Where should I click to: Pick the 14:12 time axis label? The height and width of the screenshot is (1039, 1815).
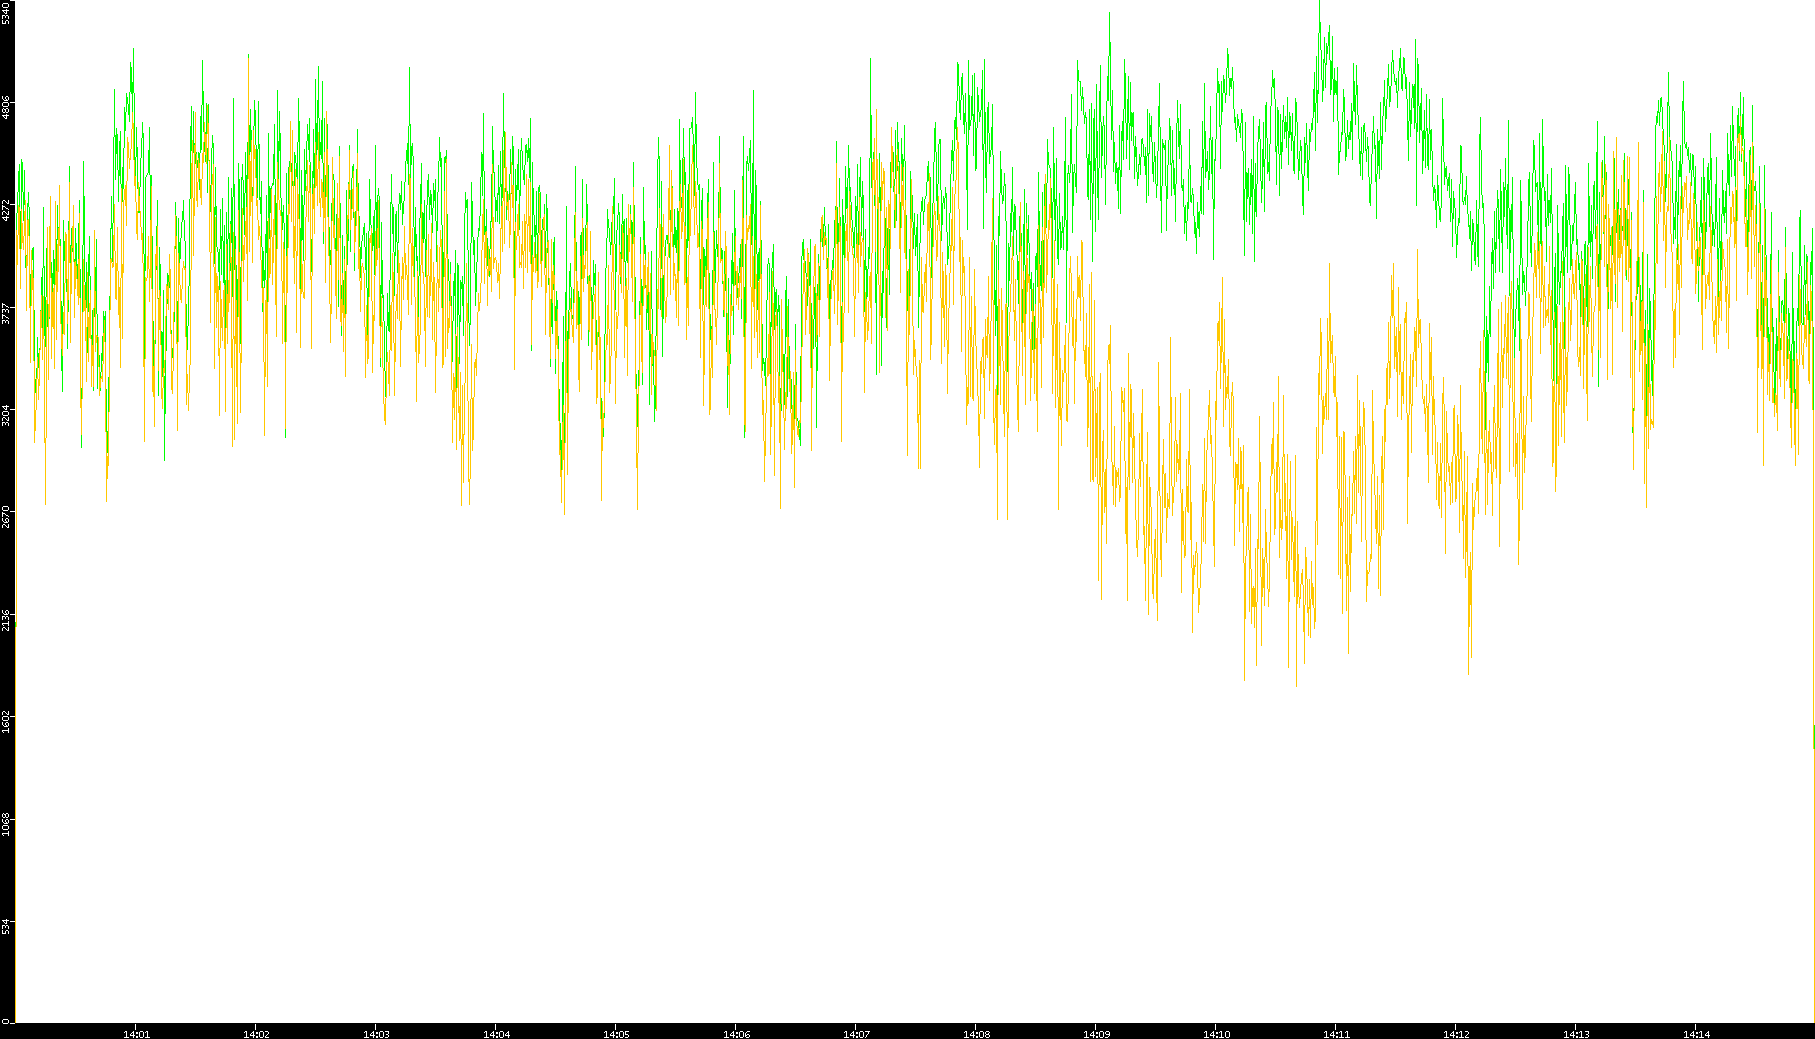pos(1456,1034)
